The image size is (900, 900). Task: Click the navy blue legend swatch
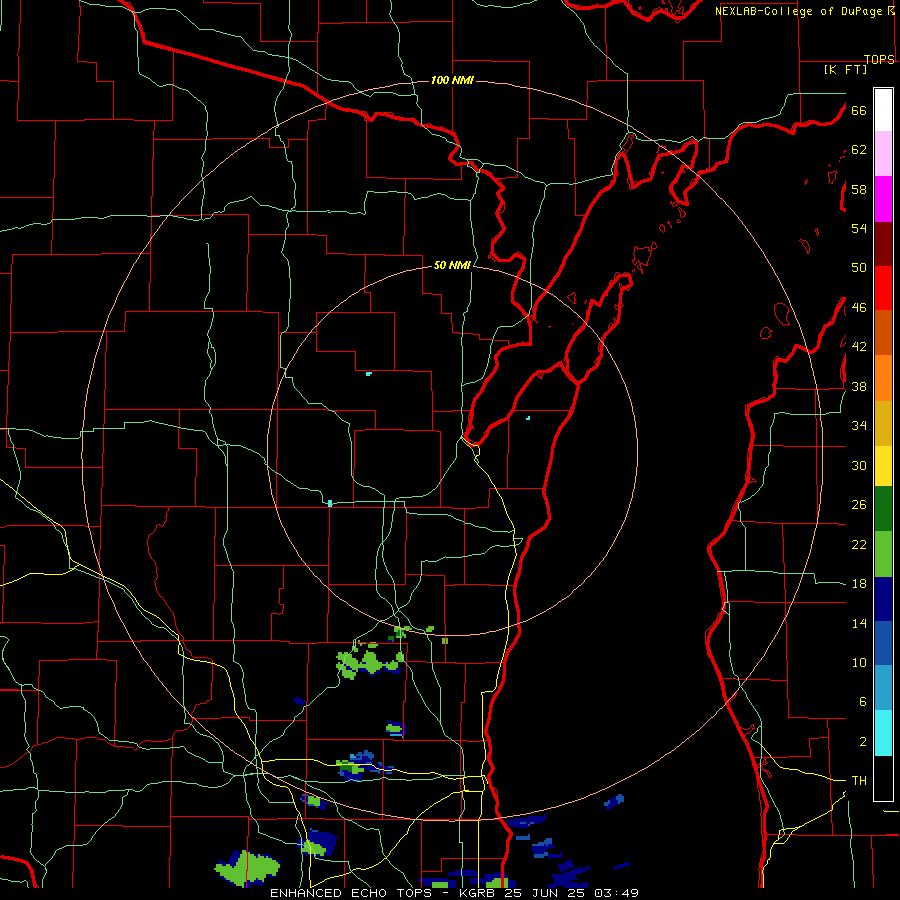(883, 599)
